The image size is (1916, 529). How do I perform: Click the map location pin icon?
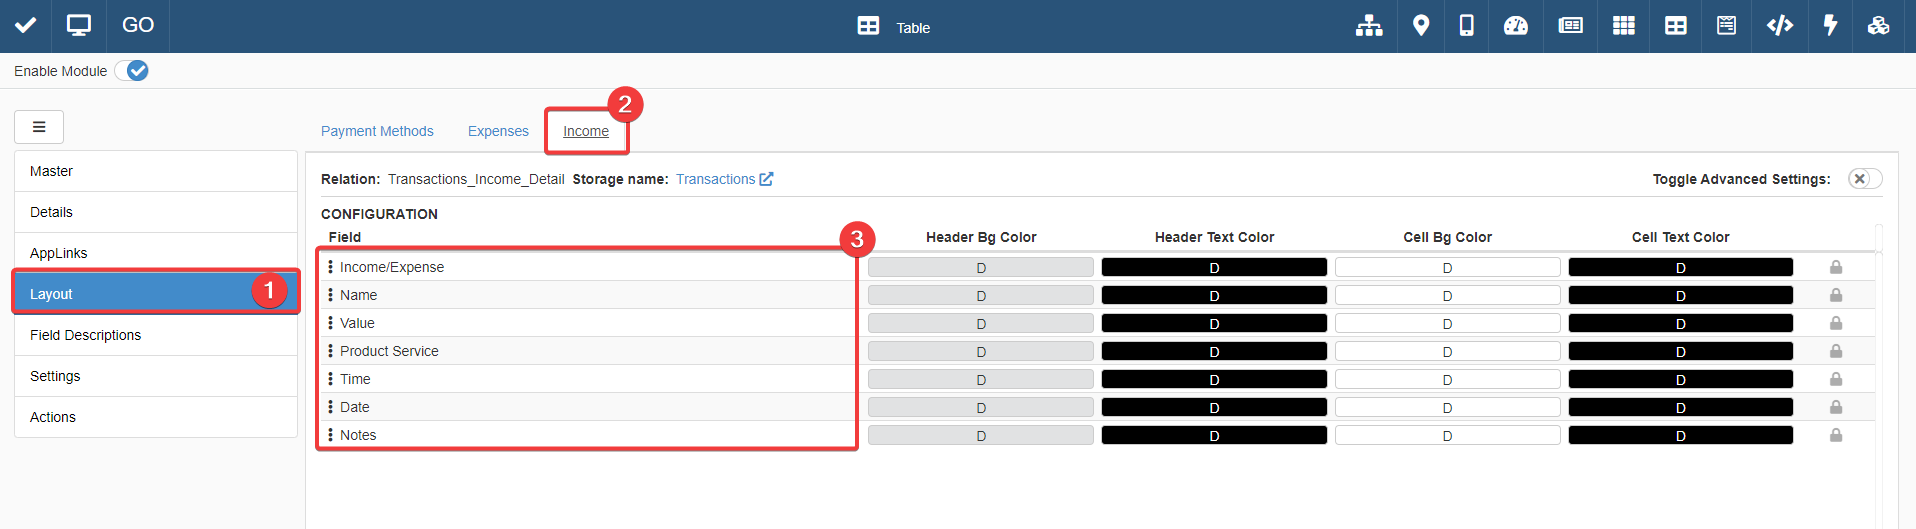pyautogui.click(x=1420, y=26)
